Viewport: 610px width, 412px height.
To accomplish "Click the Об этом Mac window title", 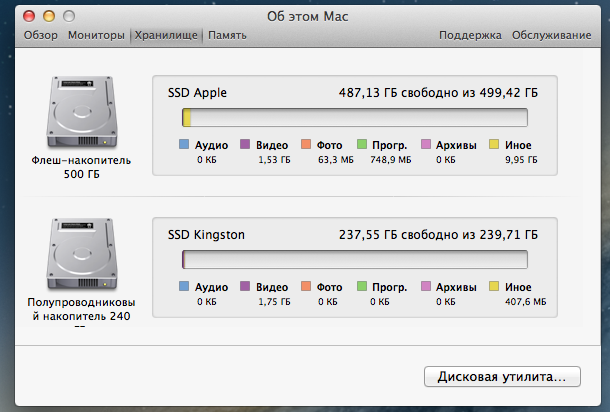I will [307, 16].
